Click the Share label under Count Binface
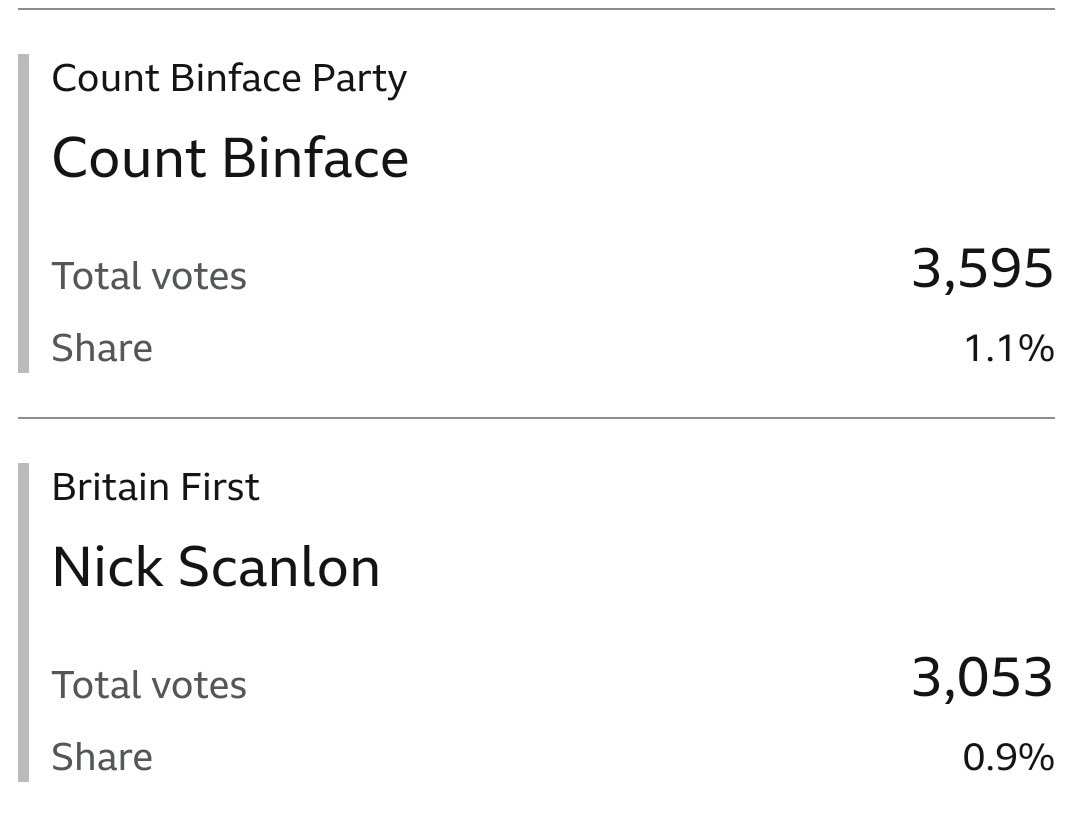Image resolution: width=1076 pixels, height=822 pixels. pyautogui.click(x=102, y=348)
